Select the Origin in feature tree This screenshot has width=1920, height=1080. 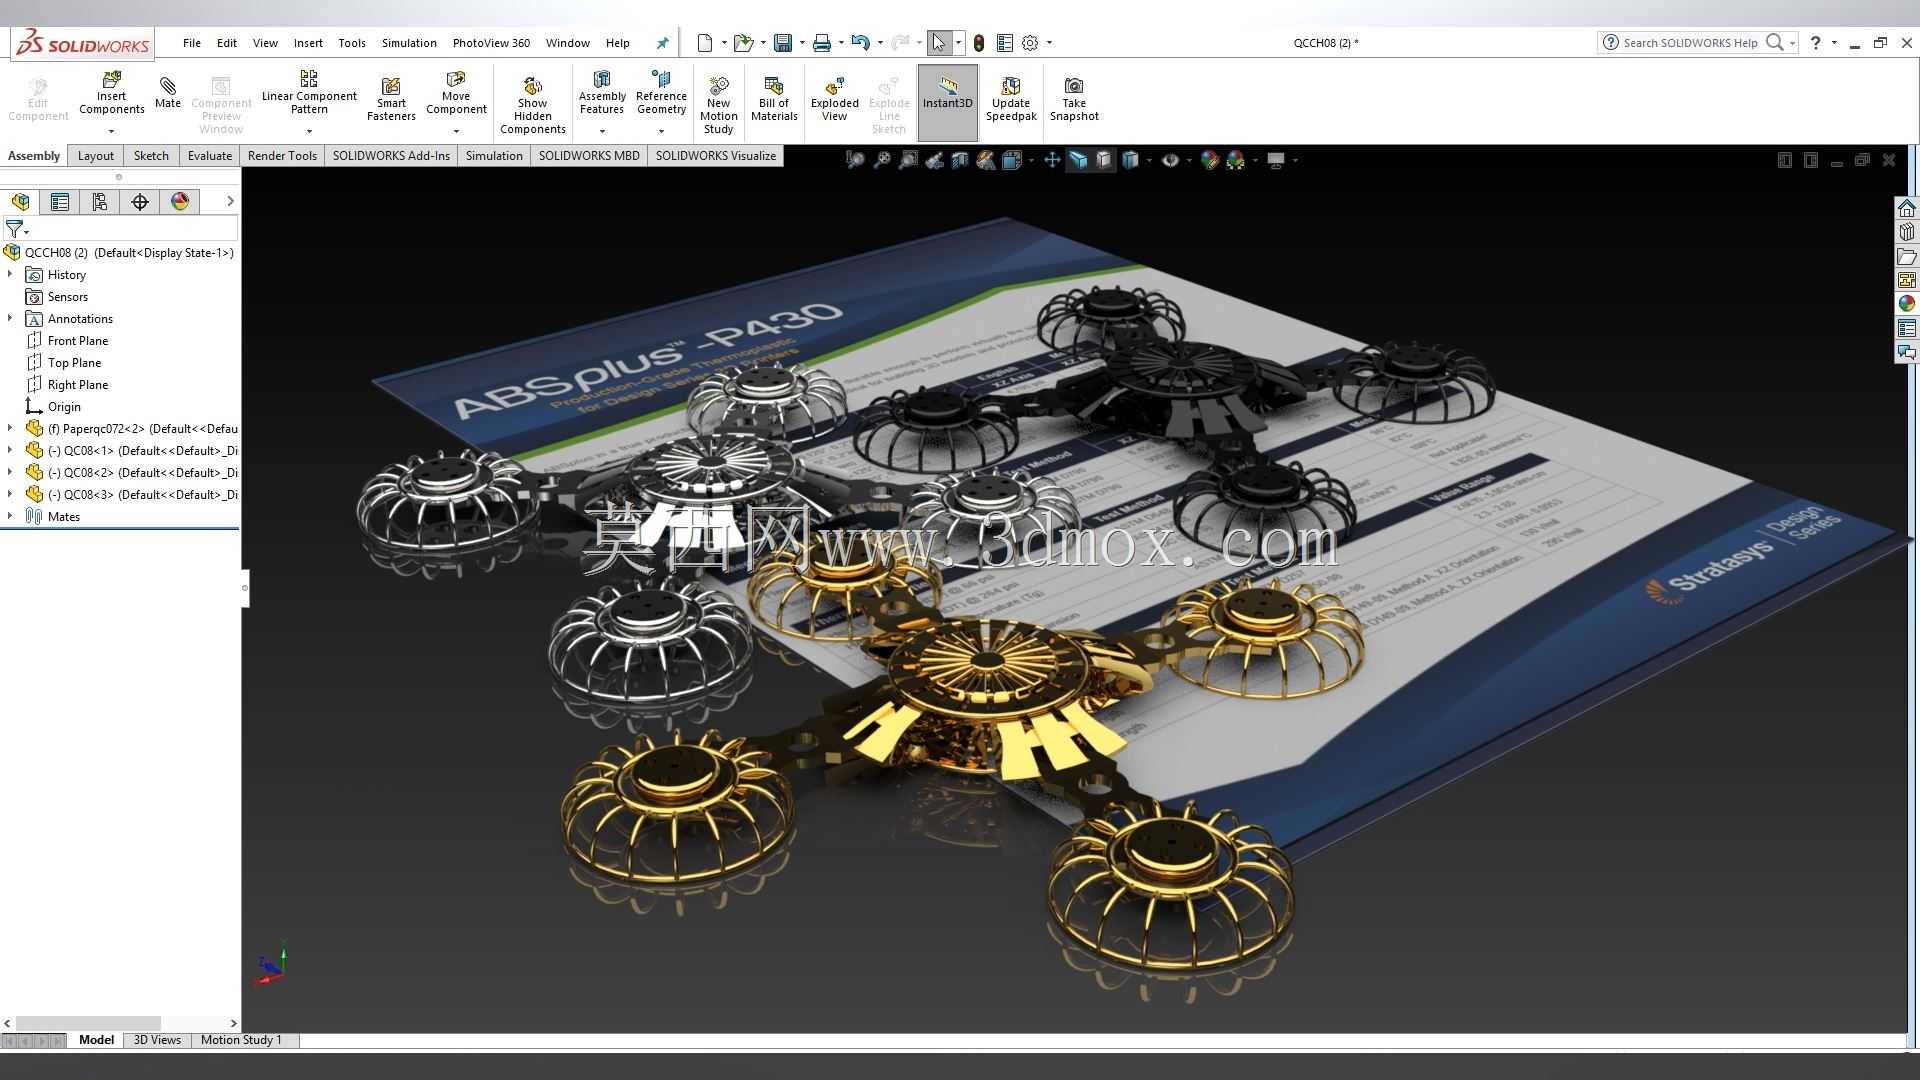(x=64, y=407)
